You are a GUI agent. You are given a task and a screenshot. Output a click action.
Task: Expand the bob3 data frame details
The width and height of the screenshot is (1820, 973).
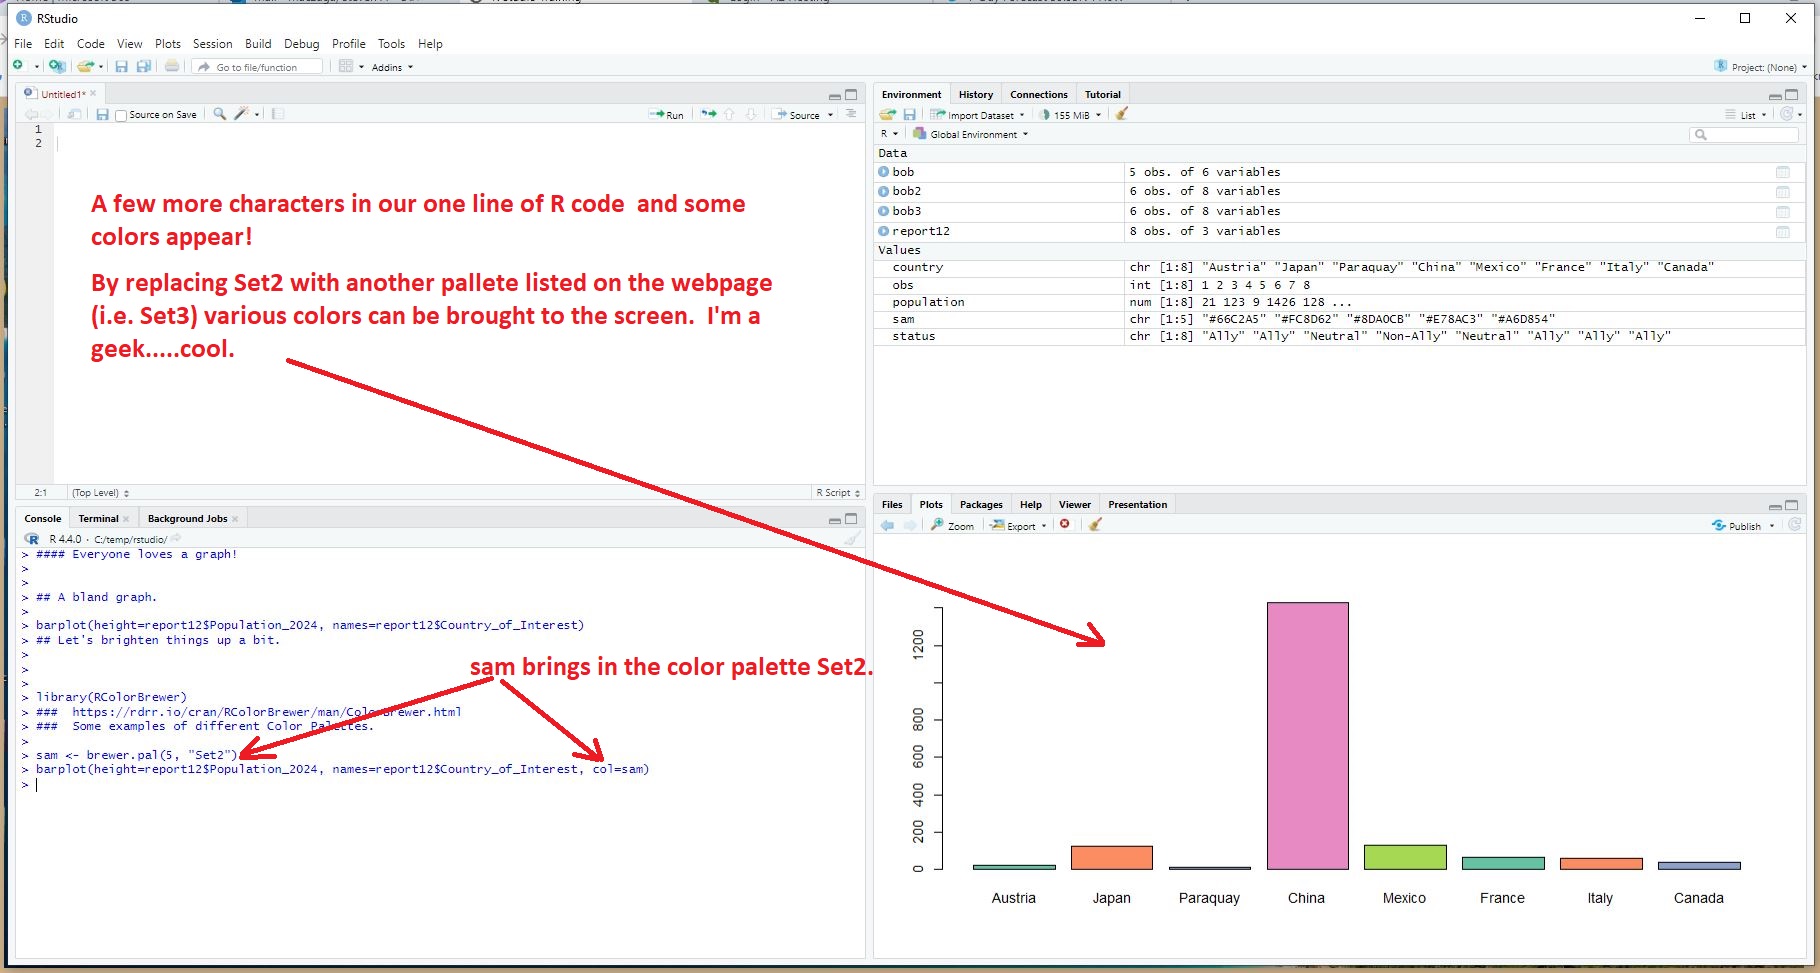884,211
